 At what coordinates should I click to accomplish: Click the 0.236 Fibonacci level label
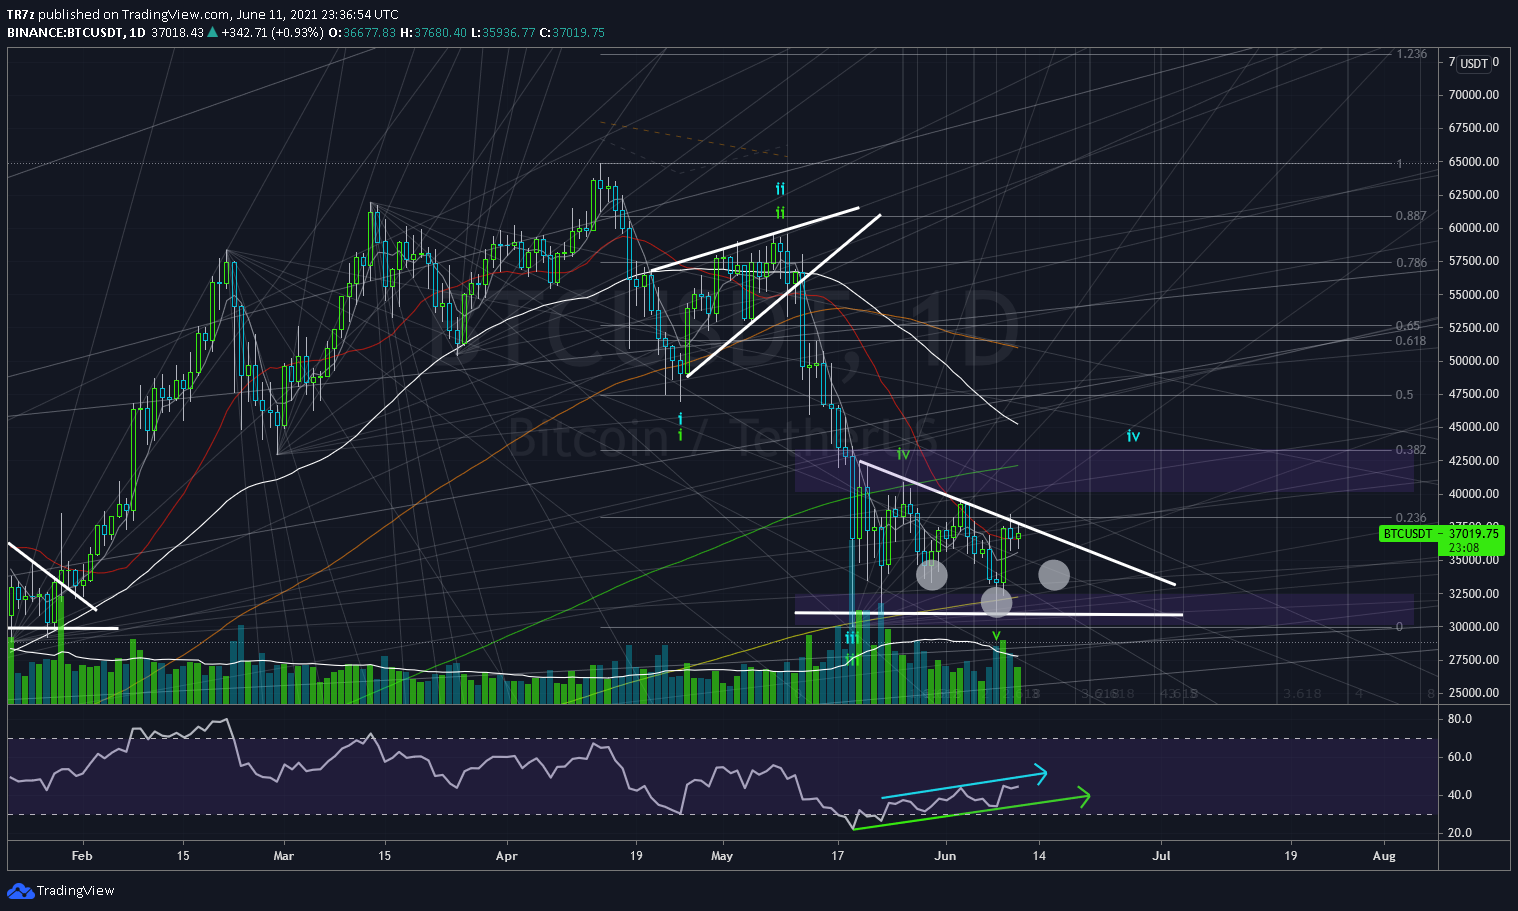click(1412, 518)
